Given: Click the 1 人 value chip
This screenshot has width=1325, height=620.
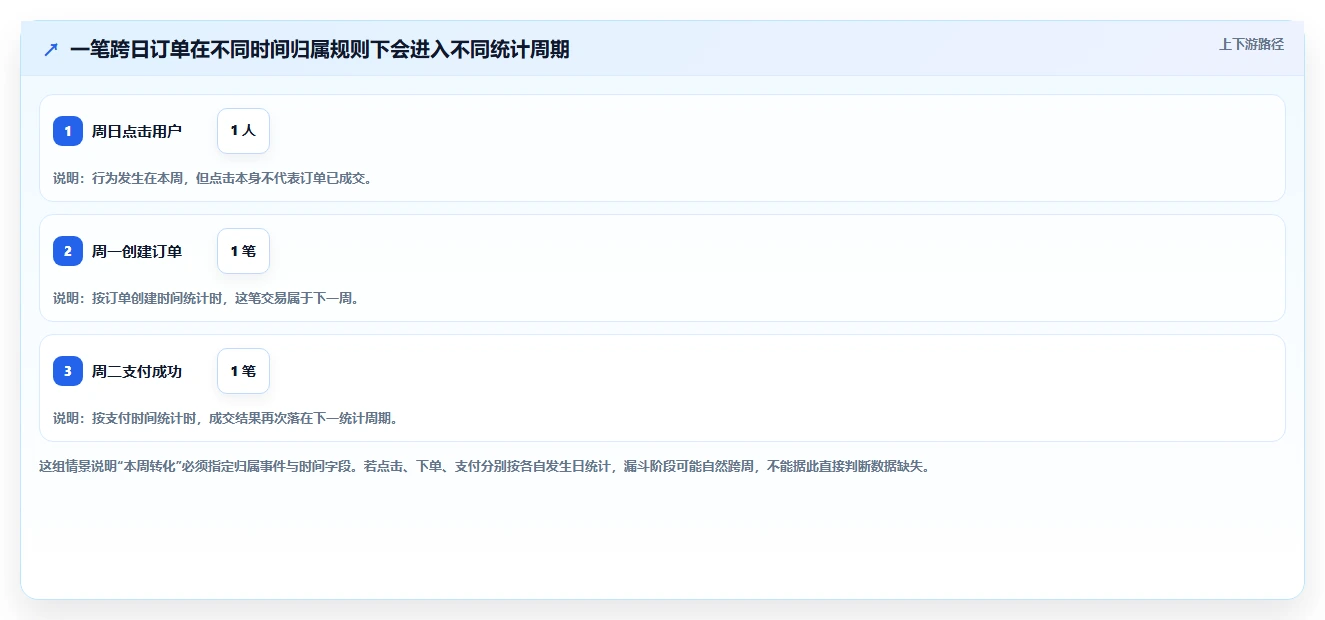Looking at the screenshot, I should [x=243, y=131].
